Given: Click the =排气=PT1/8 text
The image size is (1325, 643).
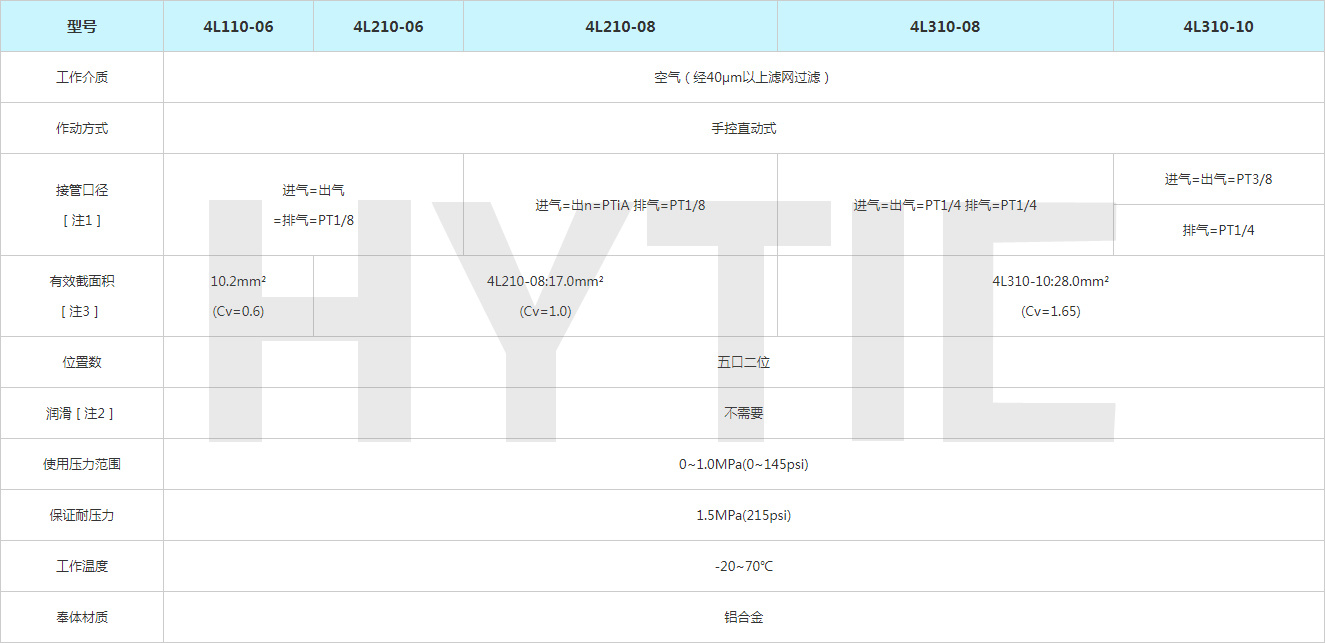Looking at the screenshot, I should click(x=313, y=220).
